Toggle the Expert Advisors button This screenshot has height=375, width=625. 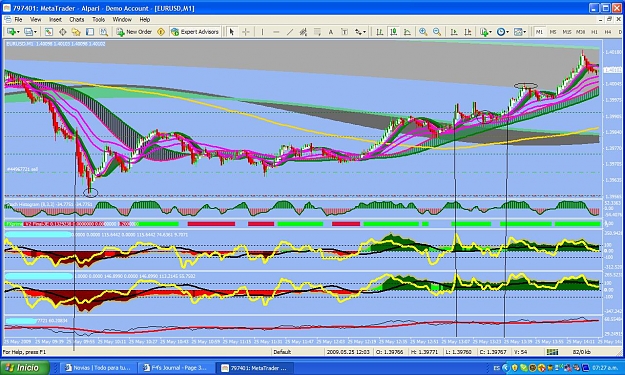tap(195, 32)
